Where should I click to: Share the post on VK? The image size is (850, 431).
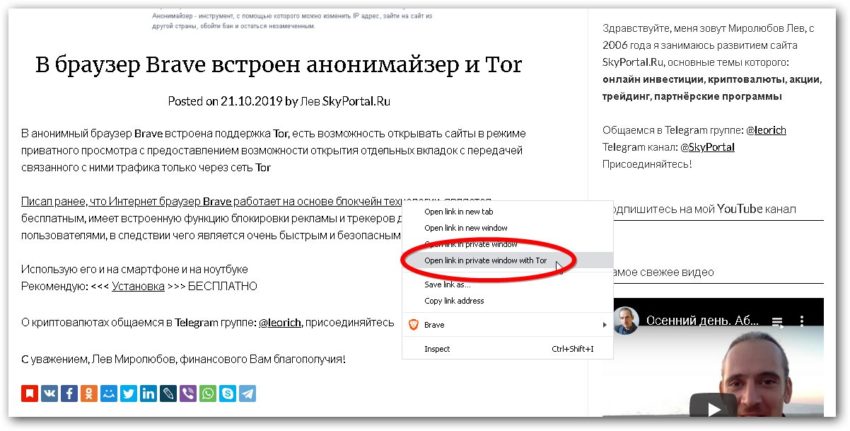[49, 394]
